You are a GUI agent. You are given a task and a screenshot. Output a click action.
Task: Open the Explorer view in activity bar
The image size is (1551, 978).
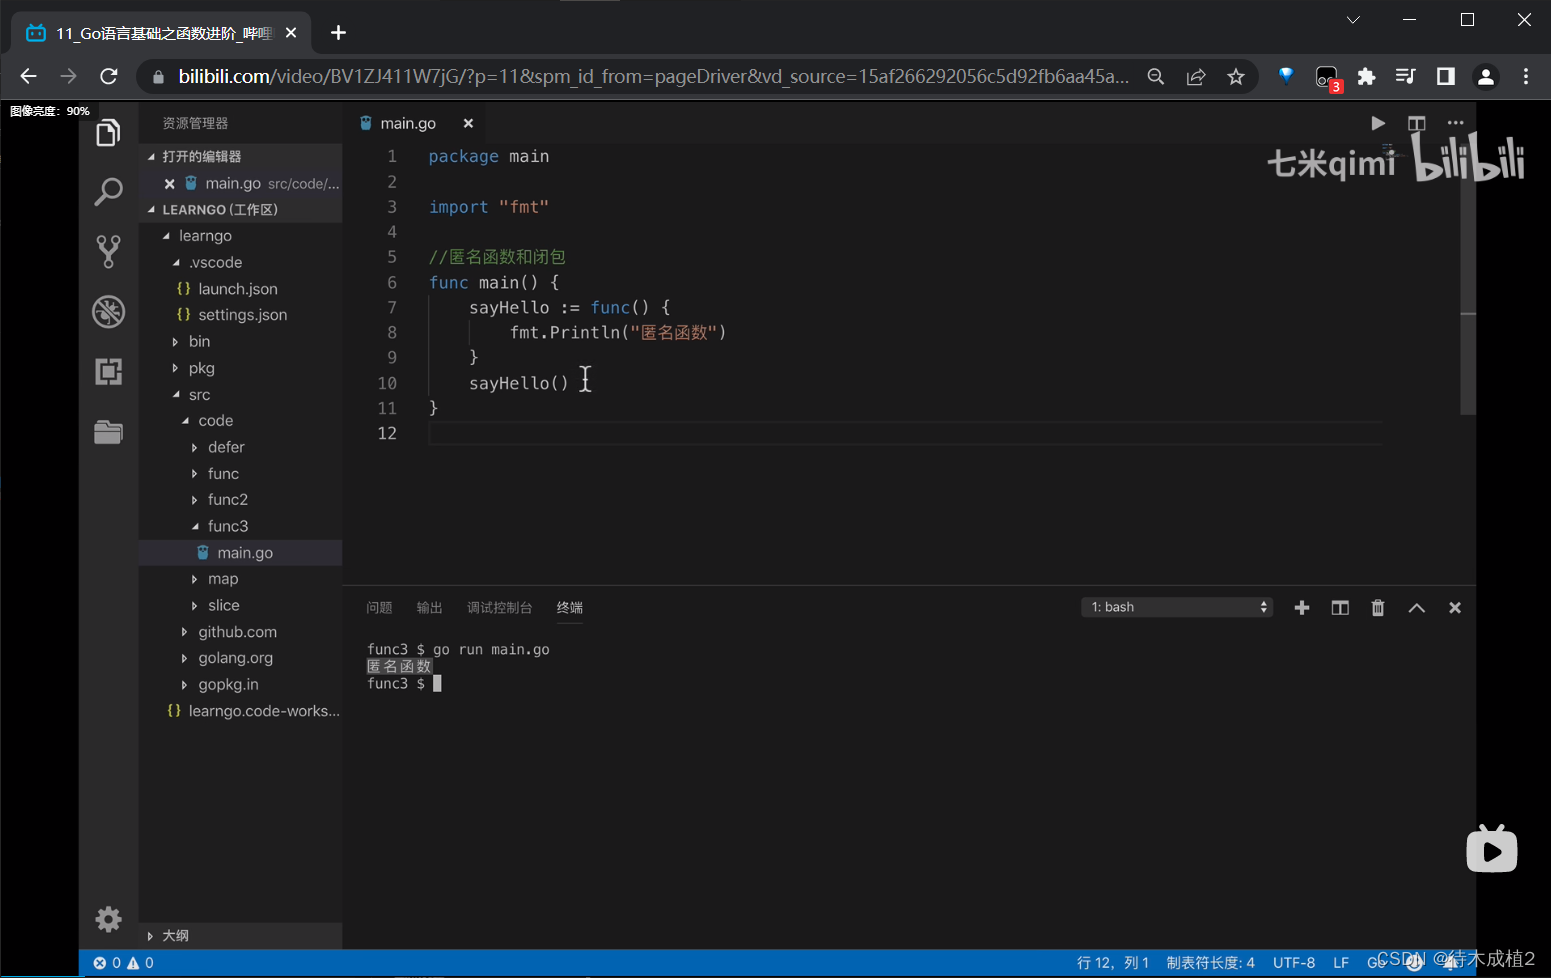click(x=108, y=132)
